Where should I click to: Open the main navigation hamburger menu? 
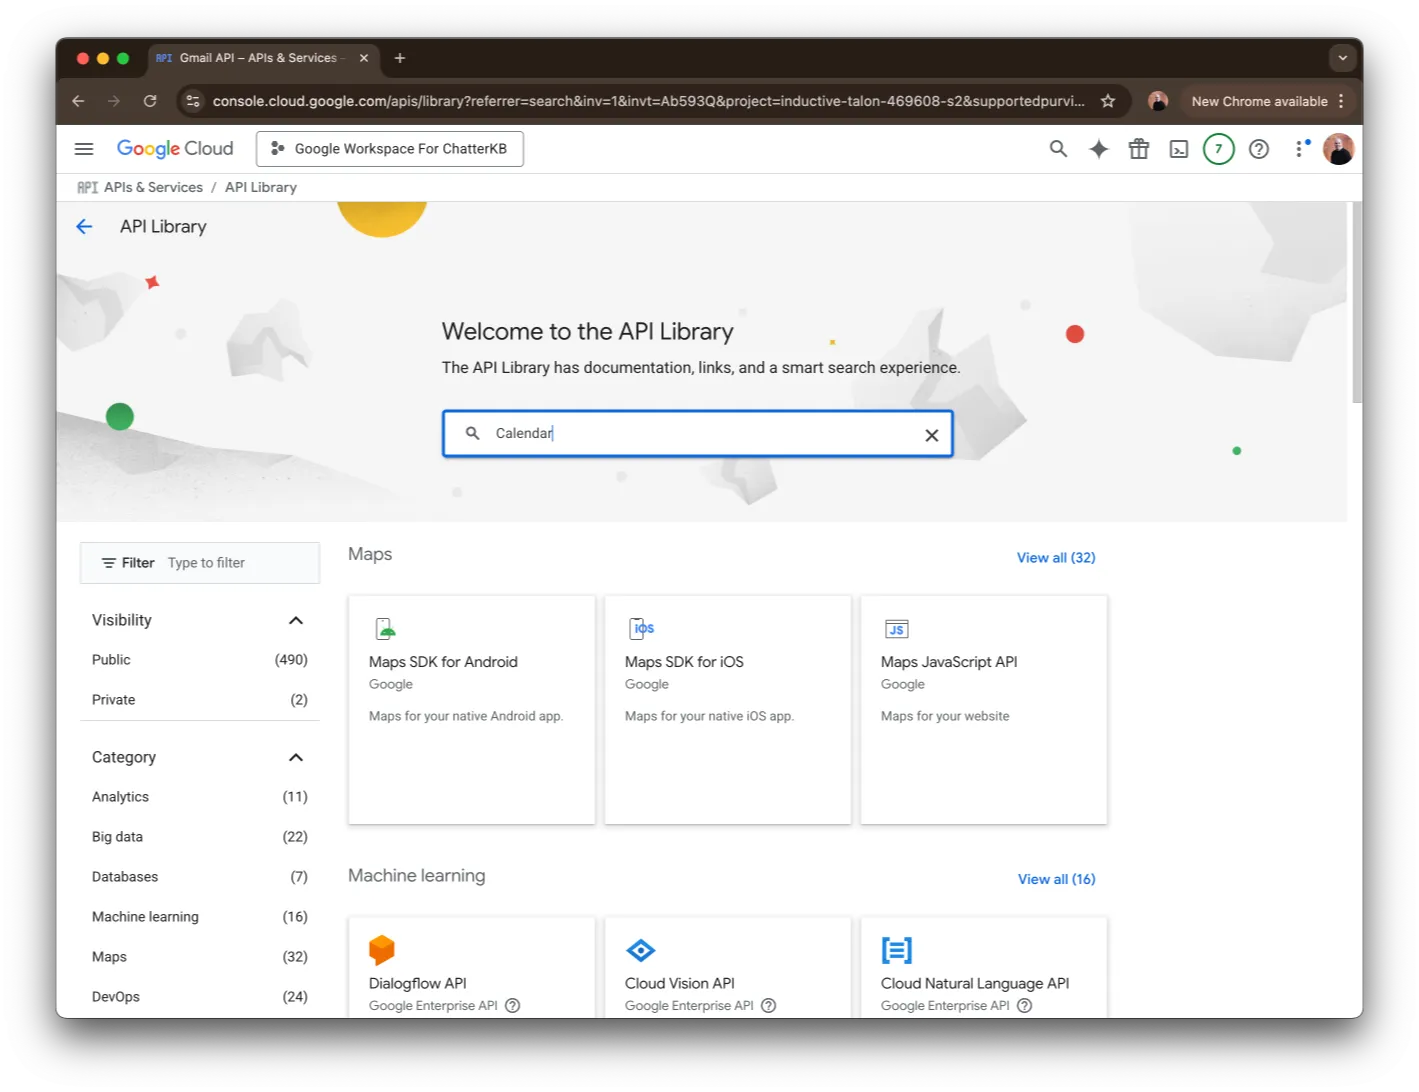tap(84, 149)
